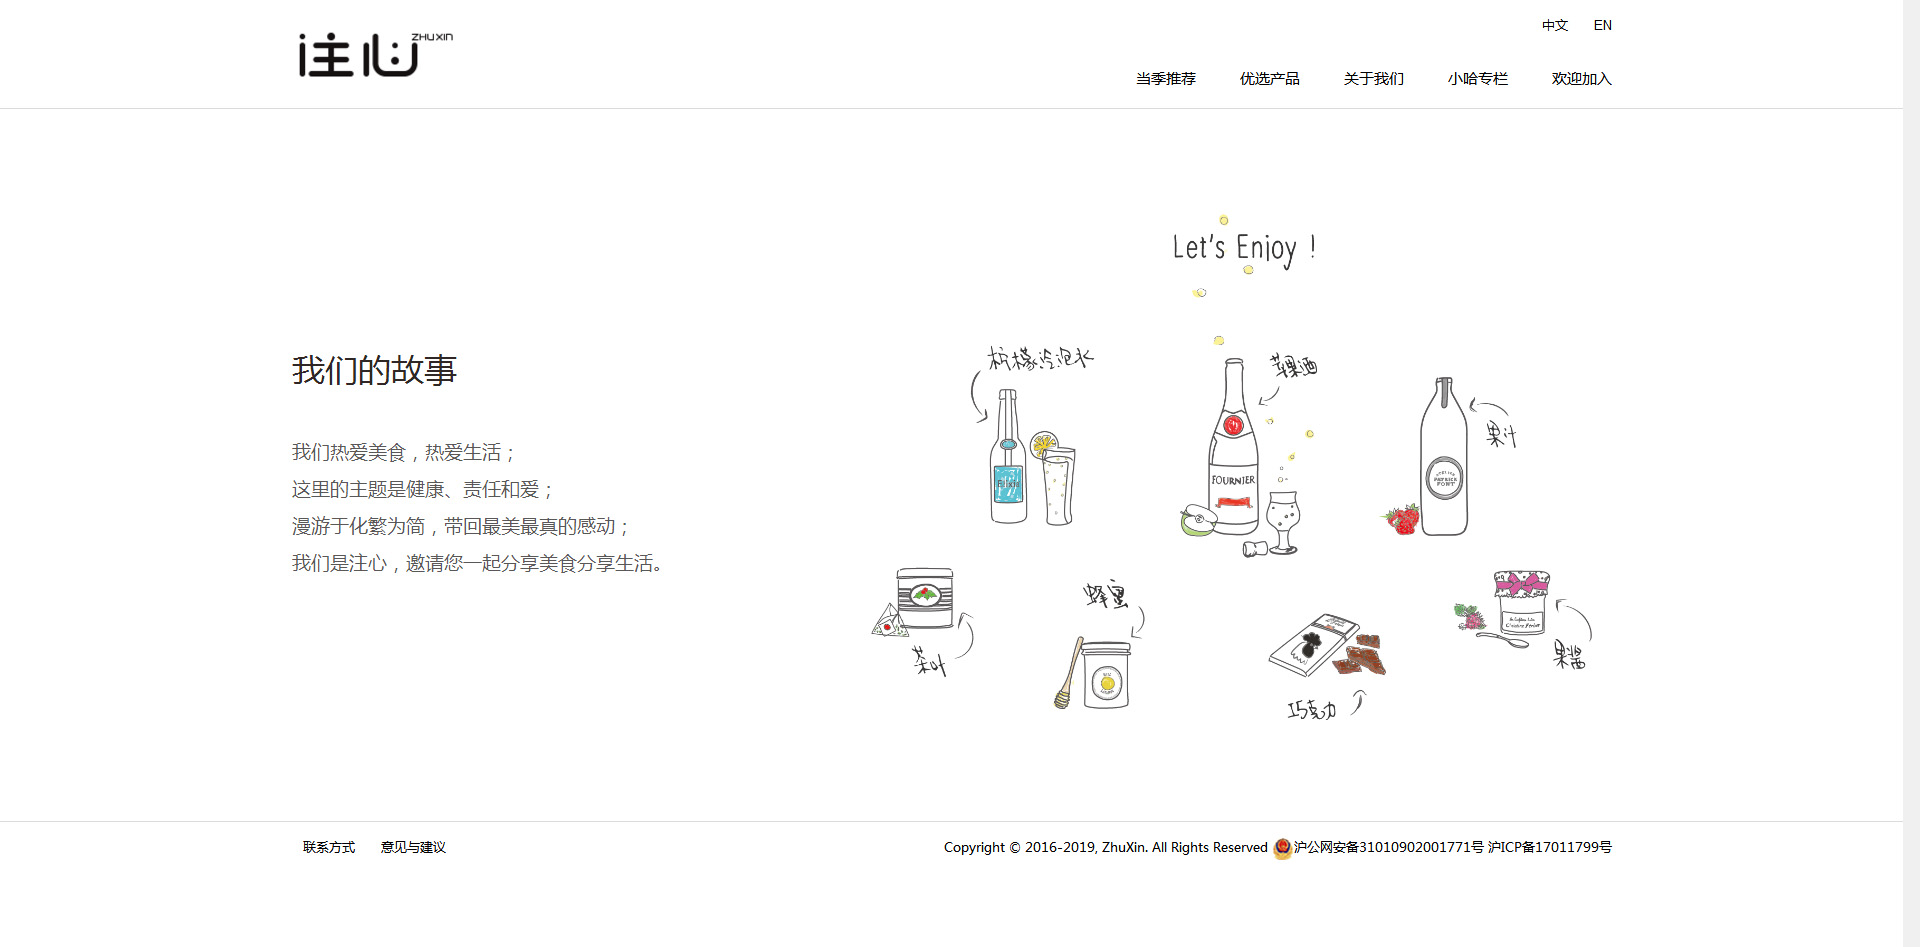
Task: Click the tea tin illustration
Action: click(922, 599)
